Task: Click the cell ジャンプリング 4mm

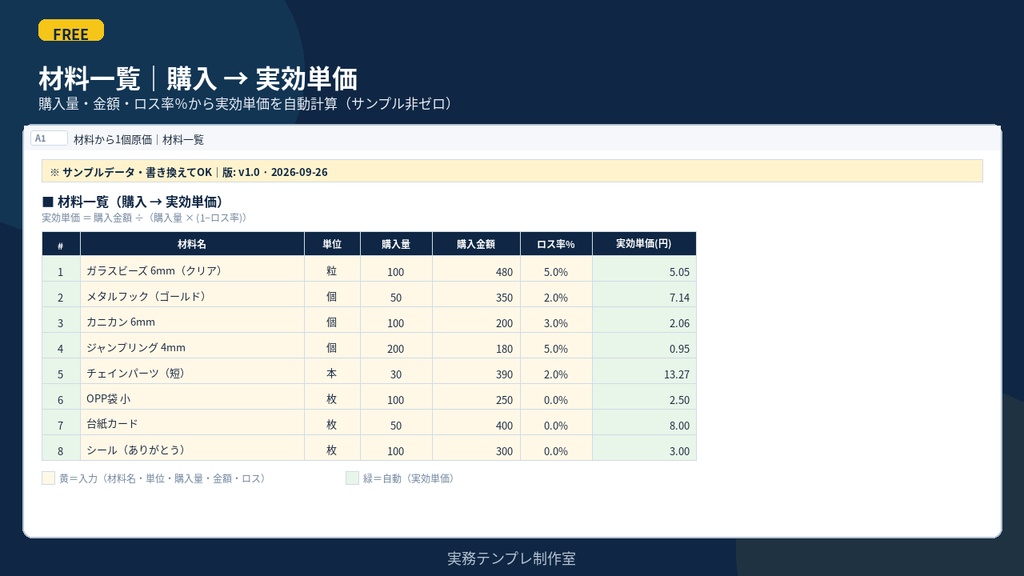Action: [x=192, y=347]
